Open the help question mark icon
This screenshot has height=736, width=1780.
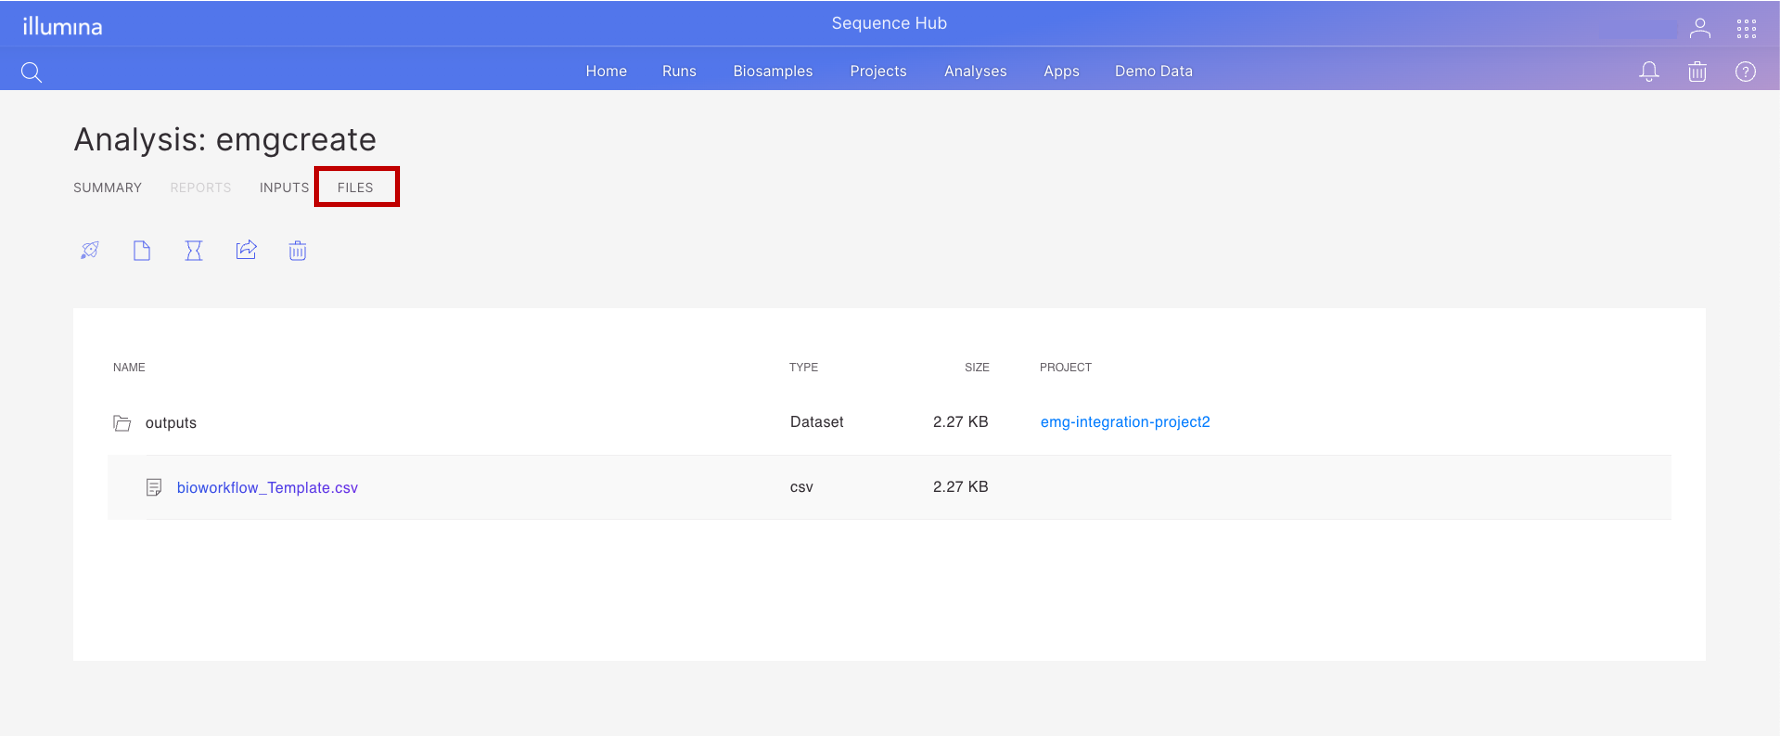(x=1745, y=71)
